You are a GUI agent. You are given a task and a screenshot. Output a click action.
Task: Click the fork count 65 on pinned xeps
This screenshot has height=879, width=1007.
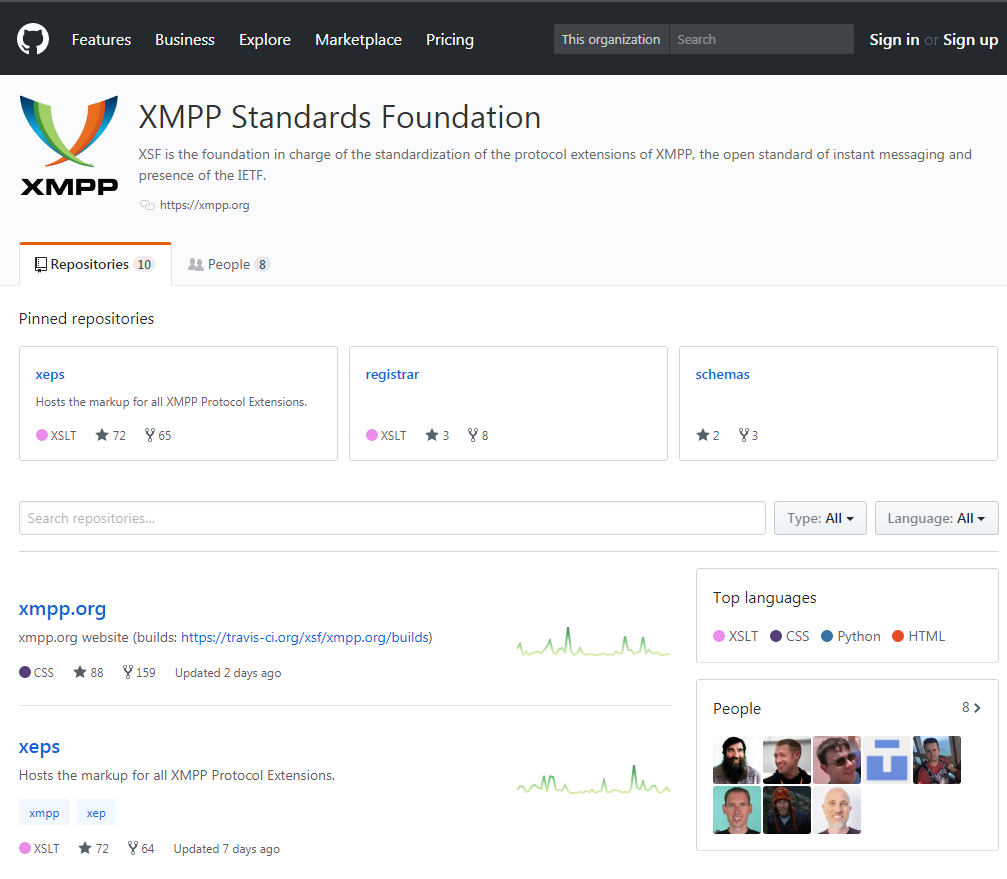[158, 435]
